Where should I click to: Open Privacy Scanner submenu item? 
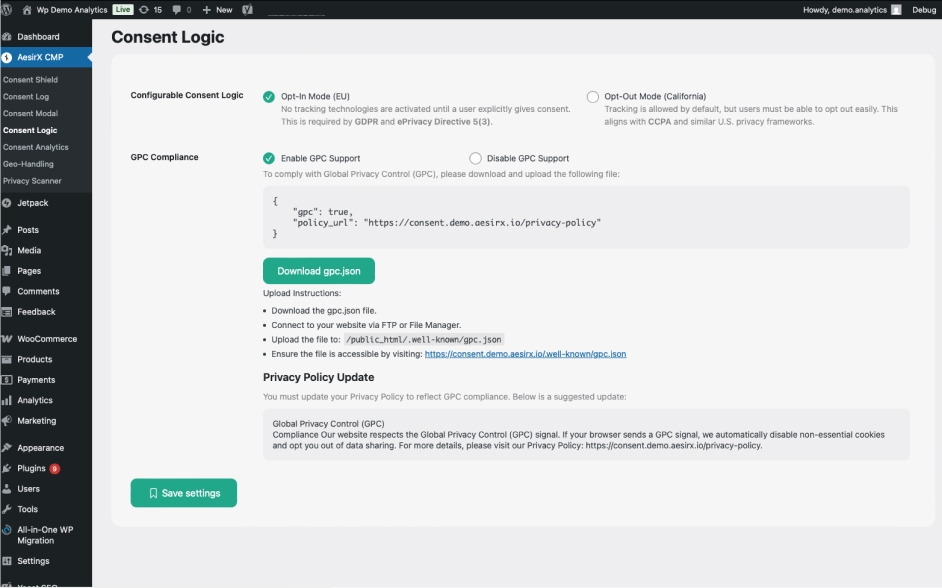[32, 181]
